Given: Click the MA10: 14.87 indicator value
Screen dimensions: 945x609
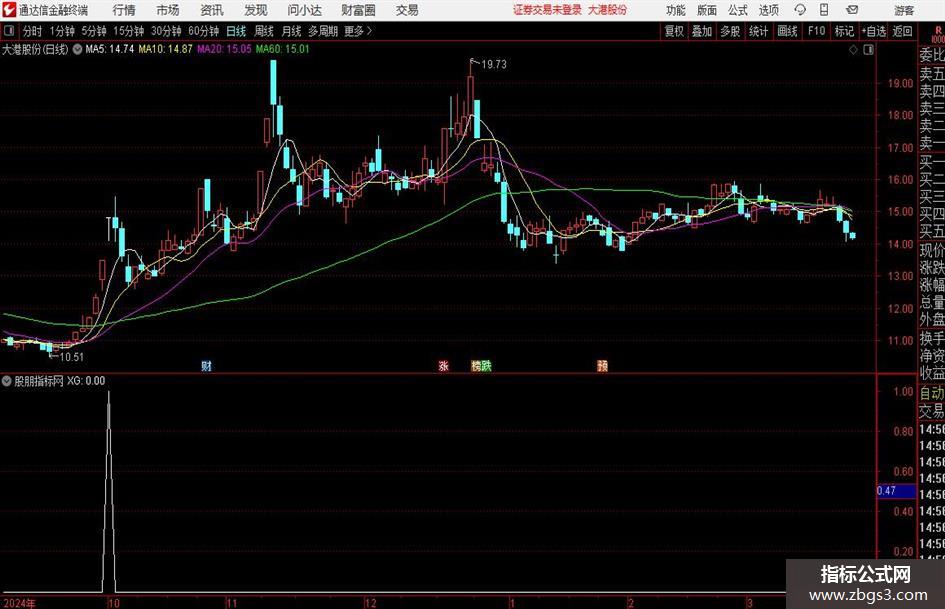Looking at the screenshot, I should coord(165,49).
